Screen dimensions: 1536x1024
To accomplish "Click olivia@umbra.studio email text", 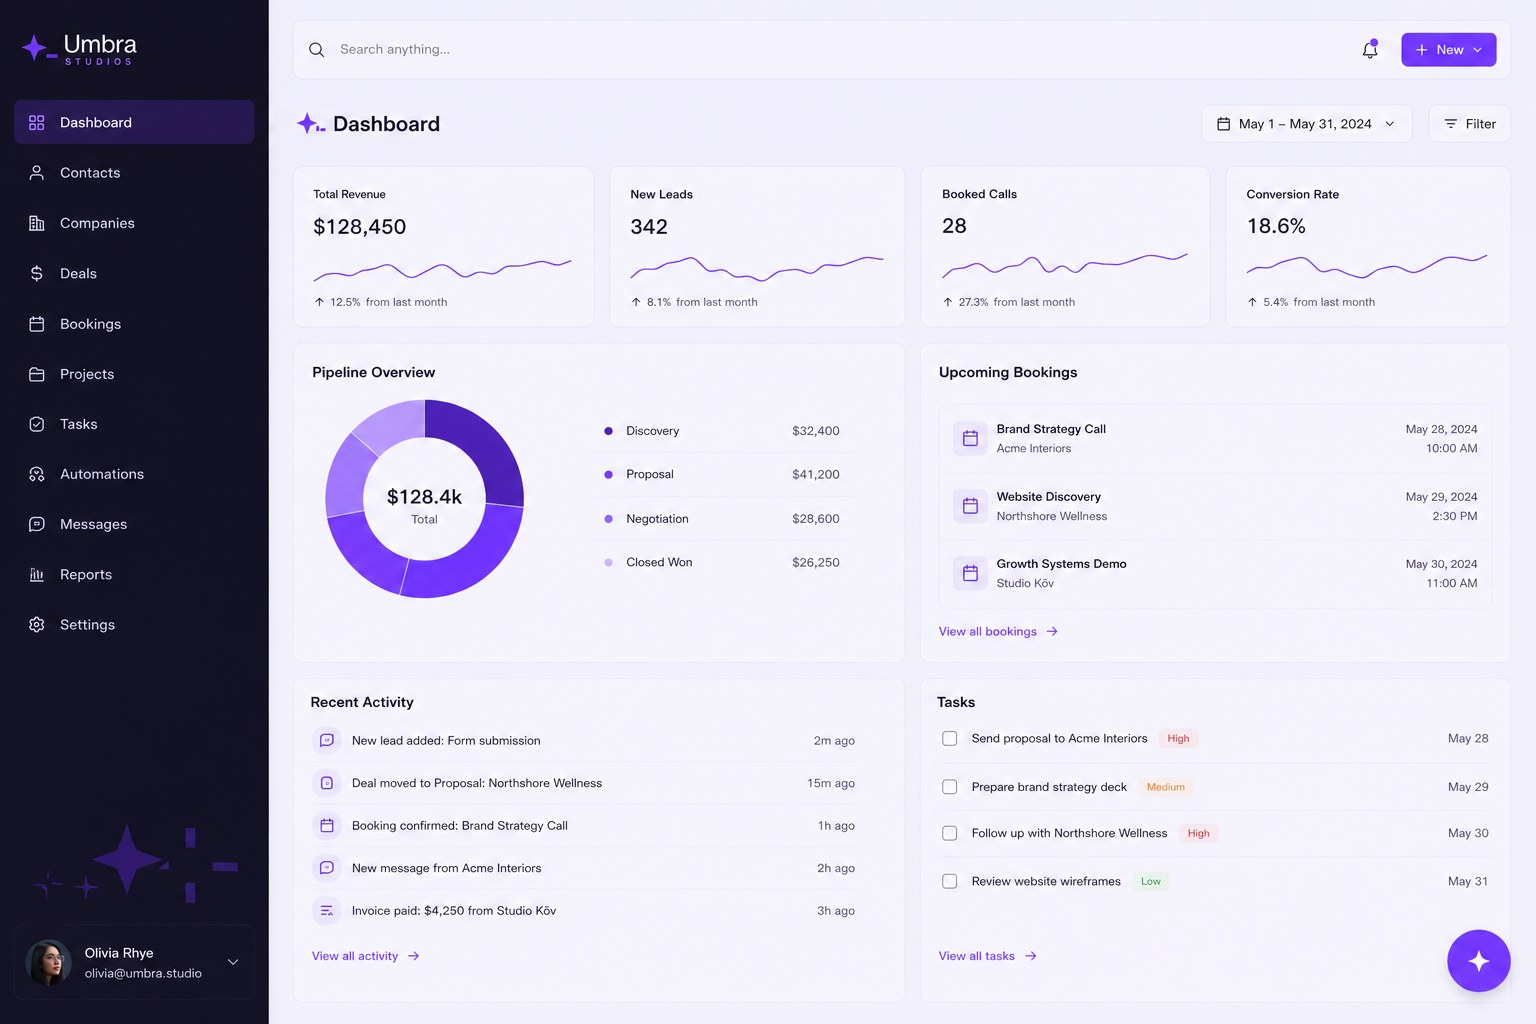I will (143, 973).
